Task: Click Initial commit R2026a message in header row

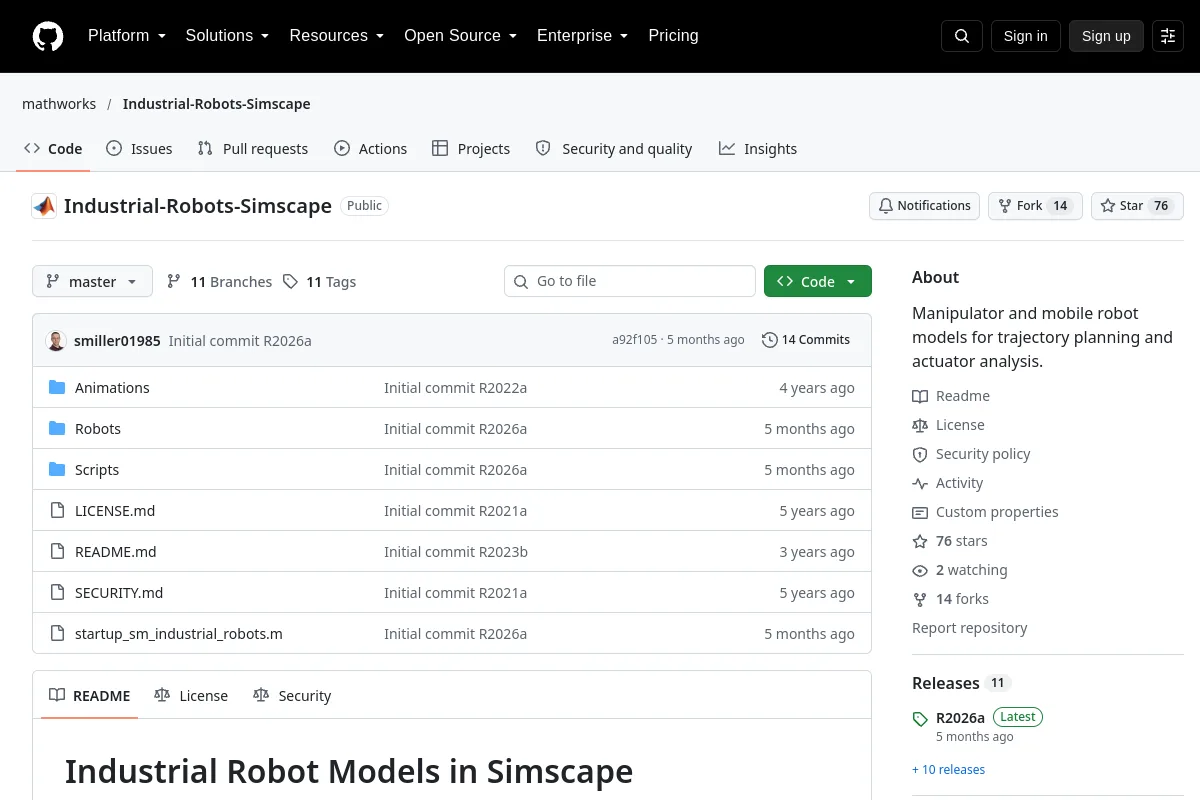Action: tap(240, 341)
